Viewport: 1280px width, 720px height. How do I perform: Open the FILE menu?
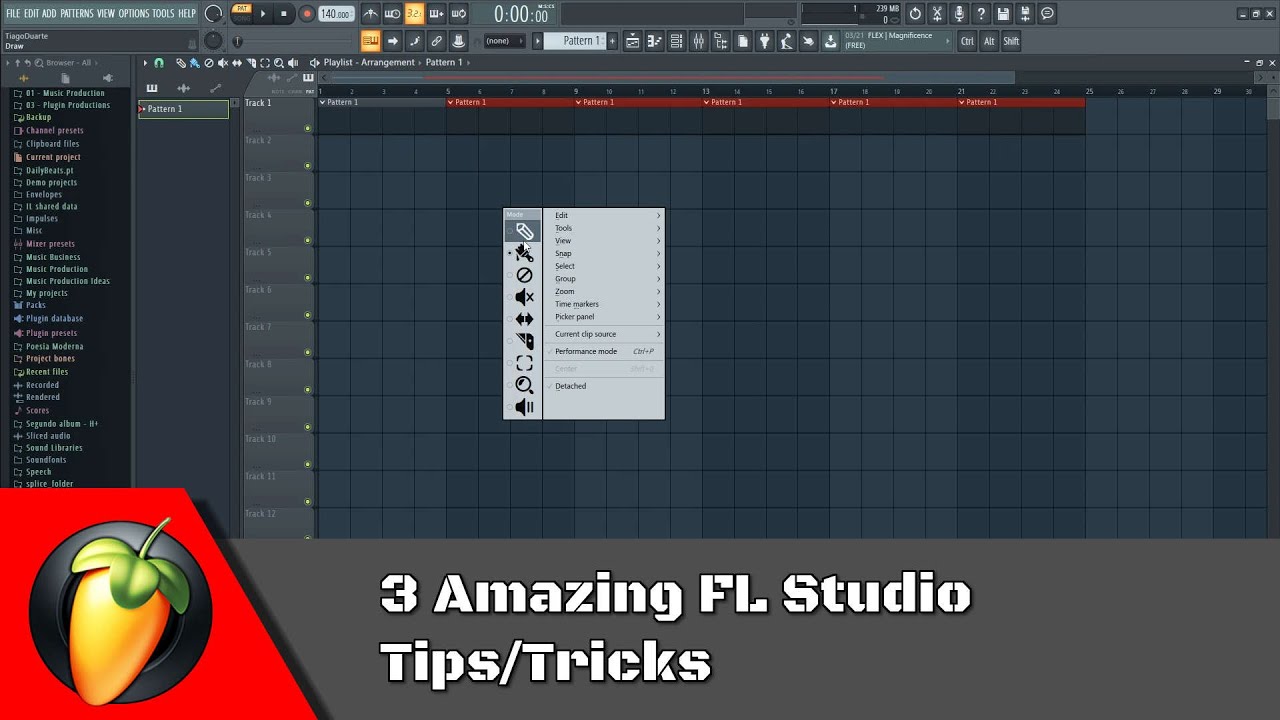click(13, 14)
